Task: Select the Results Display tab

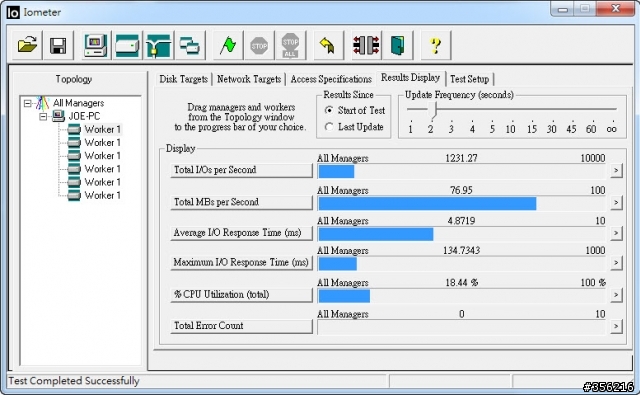Action: coord(410,78)
